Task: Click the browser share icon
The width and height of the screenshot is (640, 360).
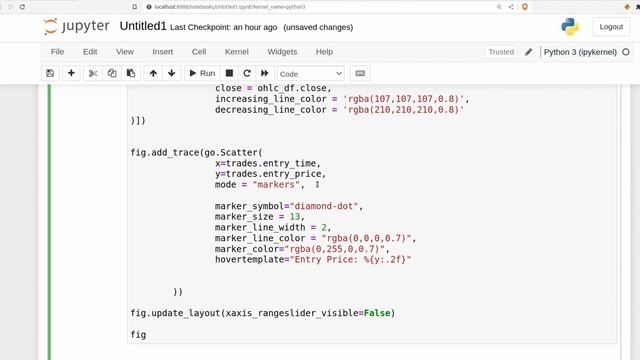Action: click(x=511, y=7)
